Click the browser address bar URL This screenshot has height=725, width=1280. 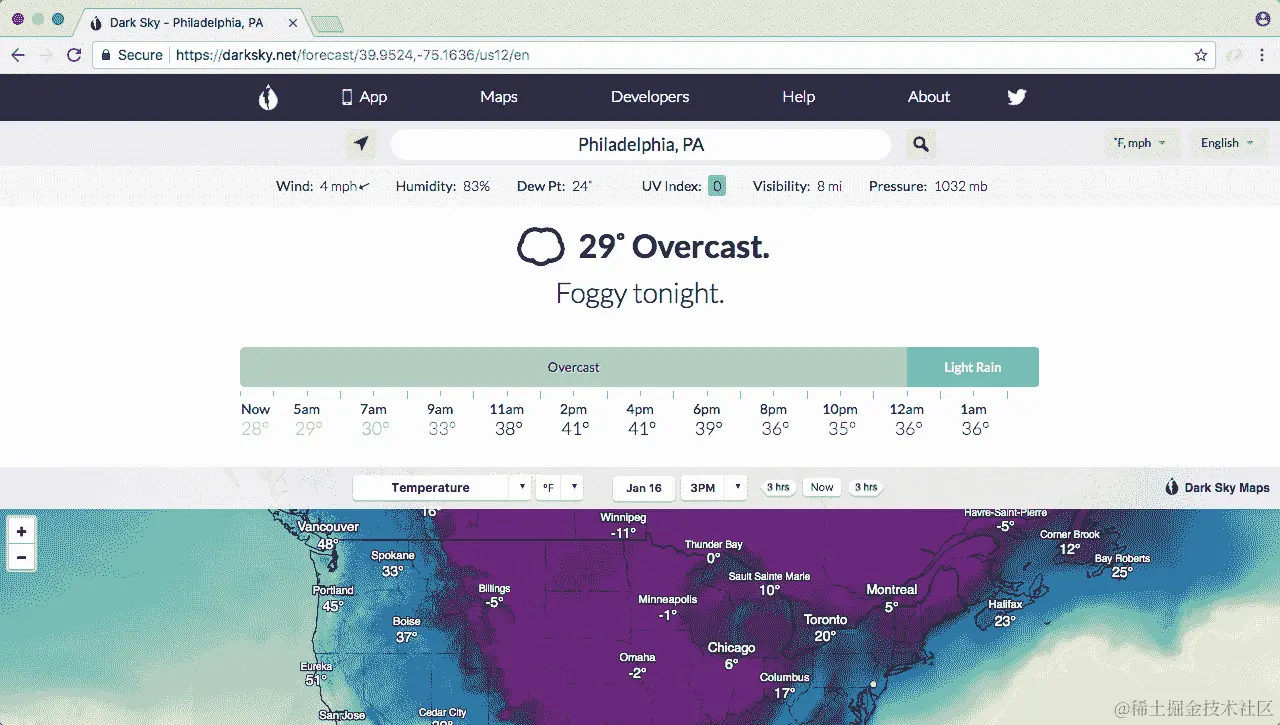tap(352, 55)
